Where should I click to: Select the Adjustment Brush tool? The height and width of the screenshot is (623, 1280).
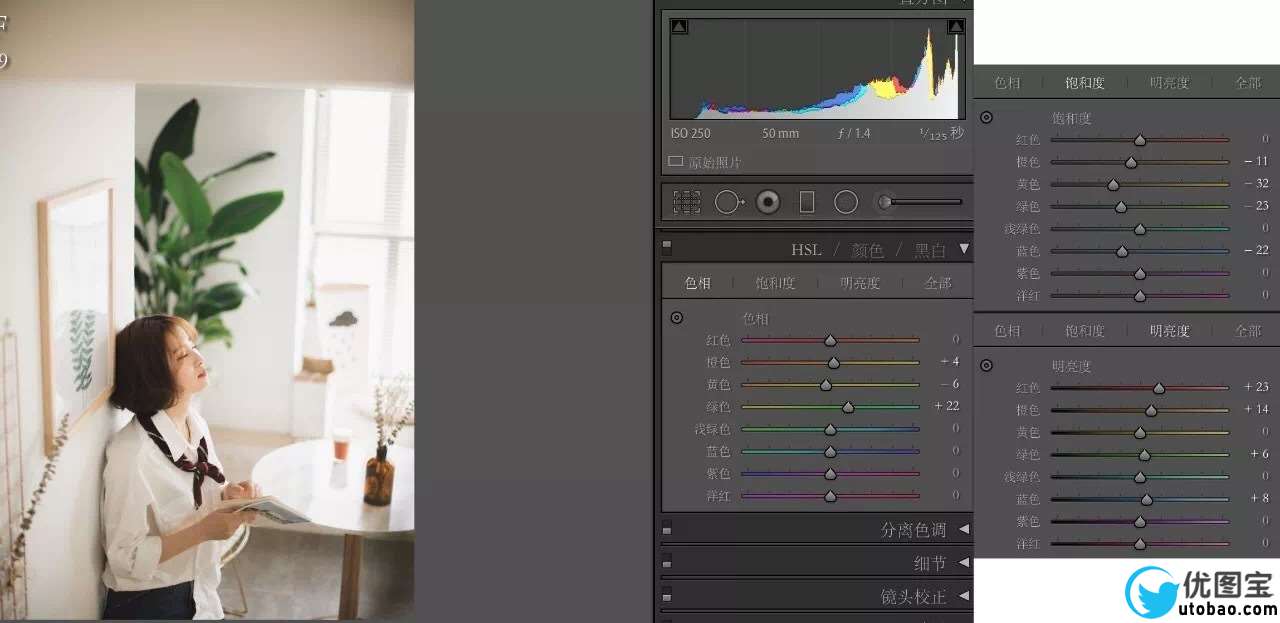(884, 202)
